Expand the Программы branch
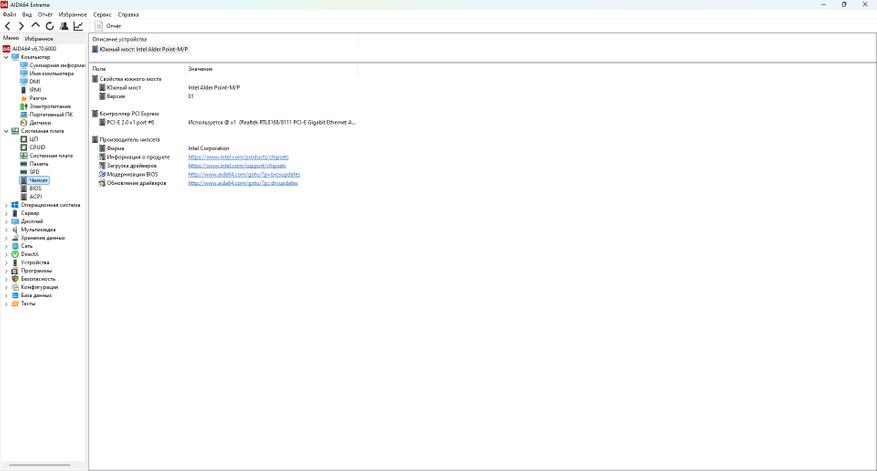Screen dimensions: 877x471 click(6, 270)
